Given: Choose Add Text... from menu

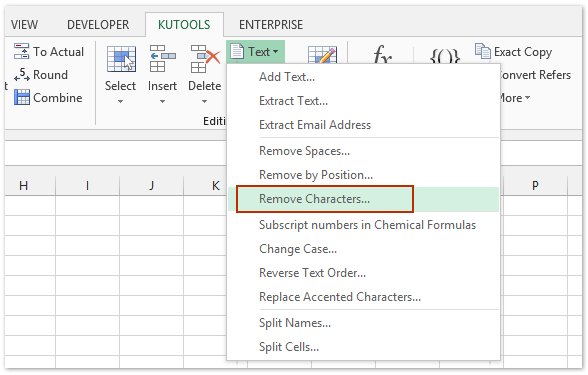Looking at the screenshot, I should [x=363, y=77].
